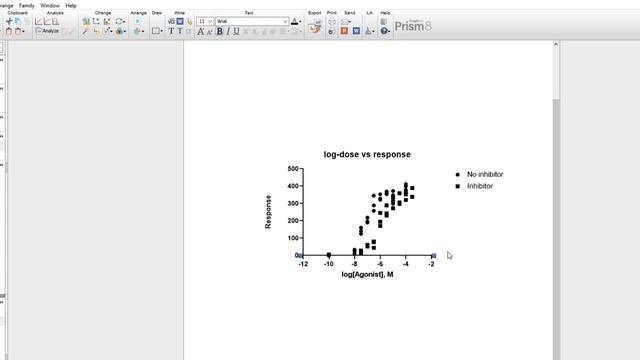Select the 'Response' Y axis label
Screen dimensions: 640x360
[x=268, y=212]
